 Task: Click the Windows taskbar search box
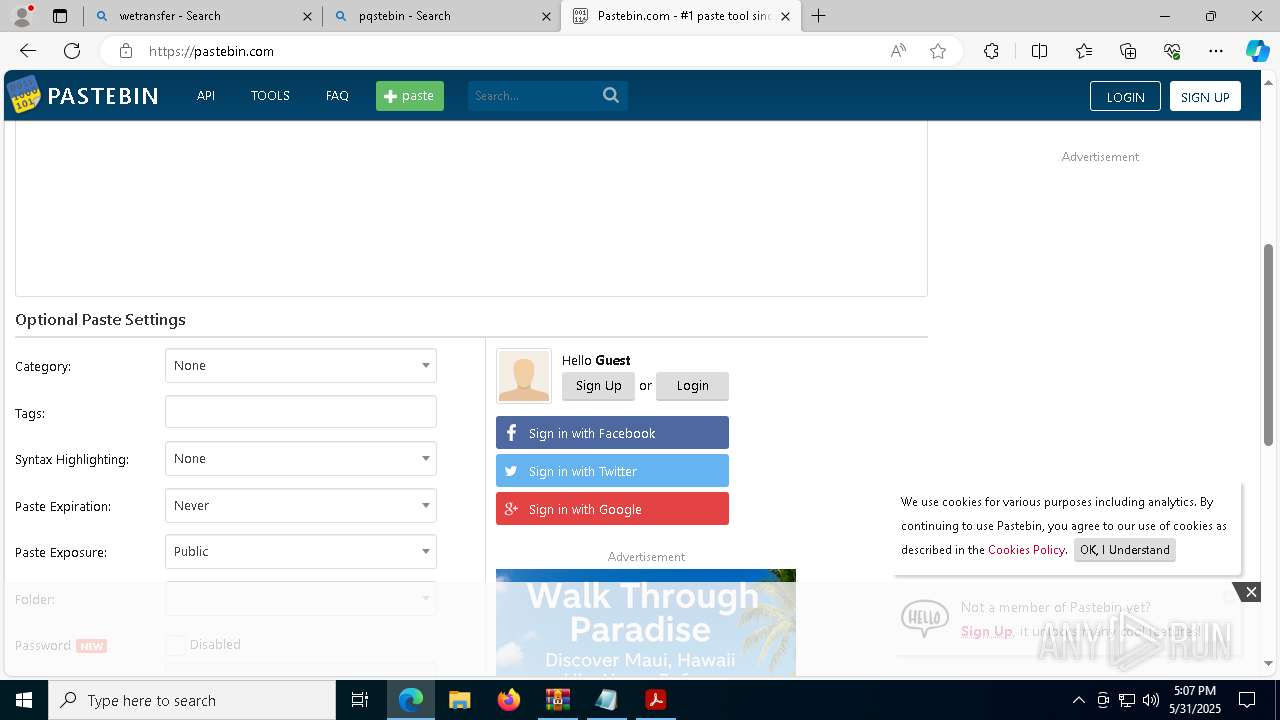192,700
